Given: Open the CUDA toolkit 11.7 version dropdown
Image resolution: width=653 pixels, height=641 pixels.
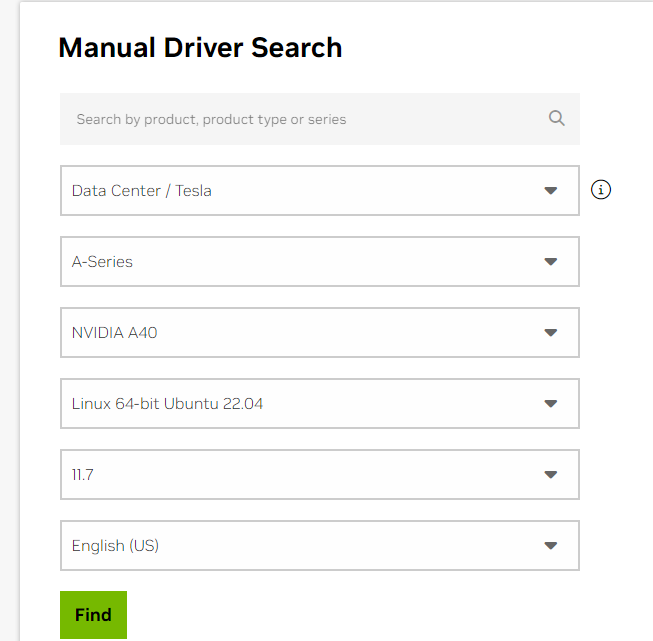Looking at the screenshot, I should [320, 474].
